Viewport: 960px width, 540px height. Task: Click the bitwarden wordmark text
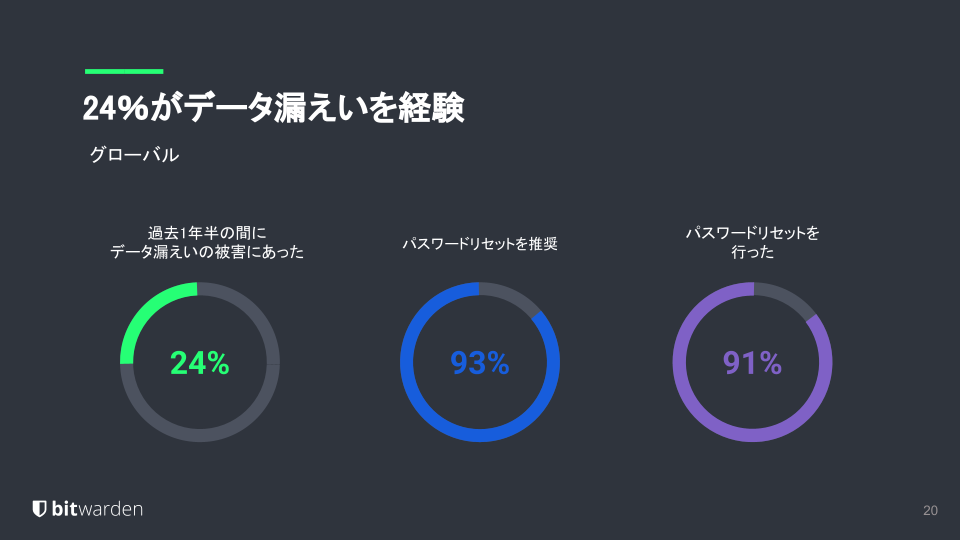(97, 509)
